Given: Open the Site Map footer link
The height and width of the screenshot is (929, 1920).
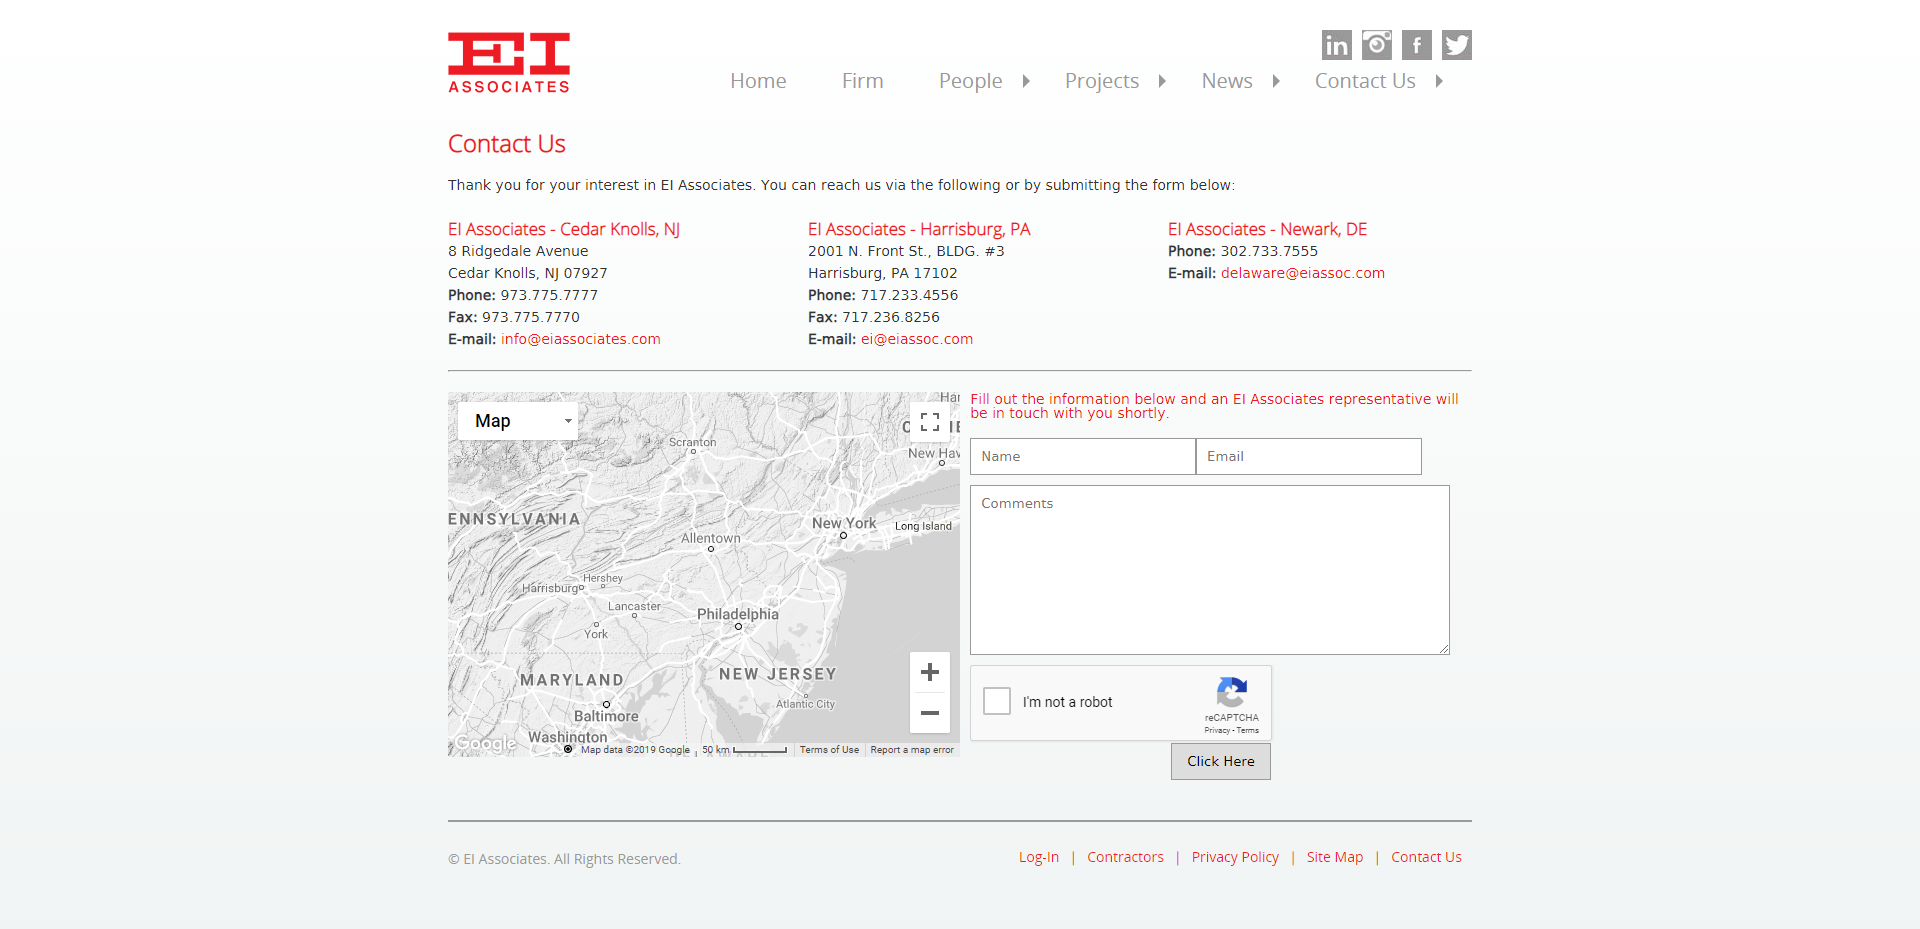Looking at the screenshot, I should point(1335,857).
